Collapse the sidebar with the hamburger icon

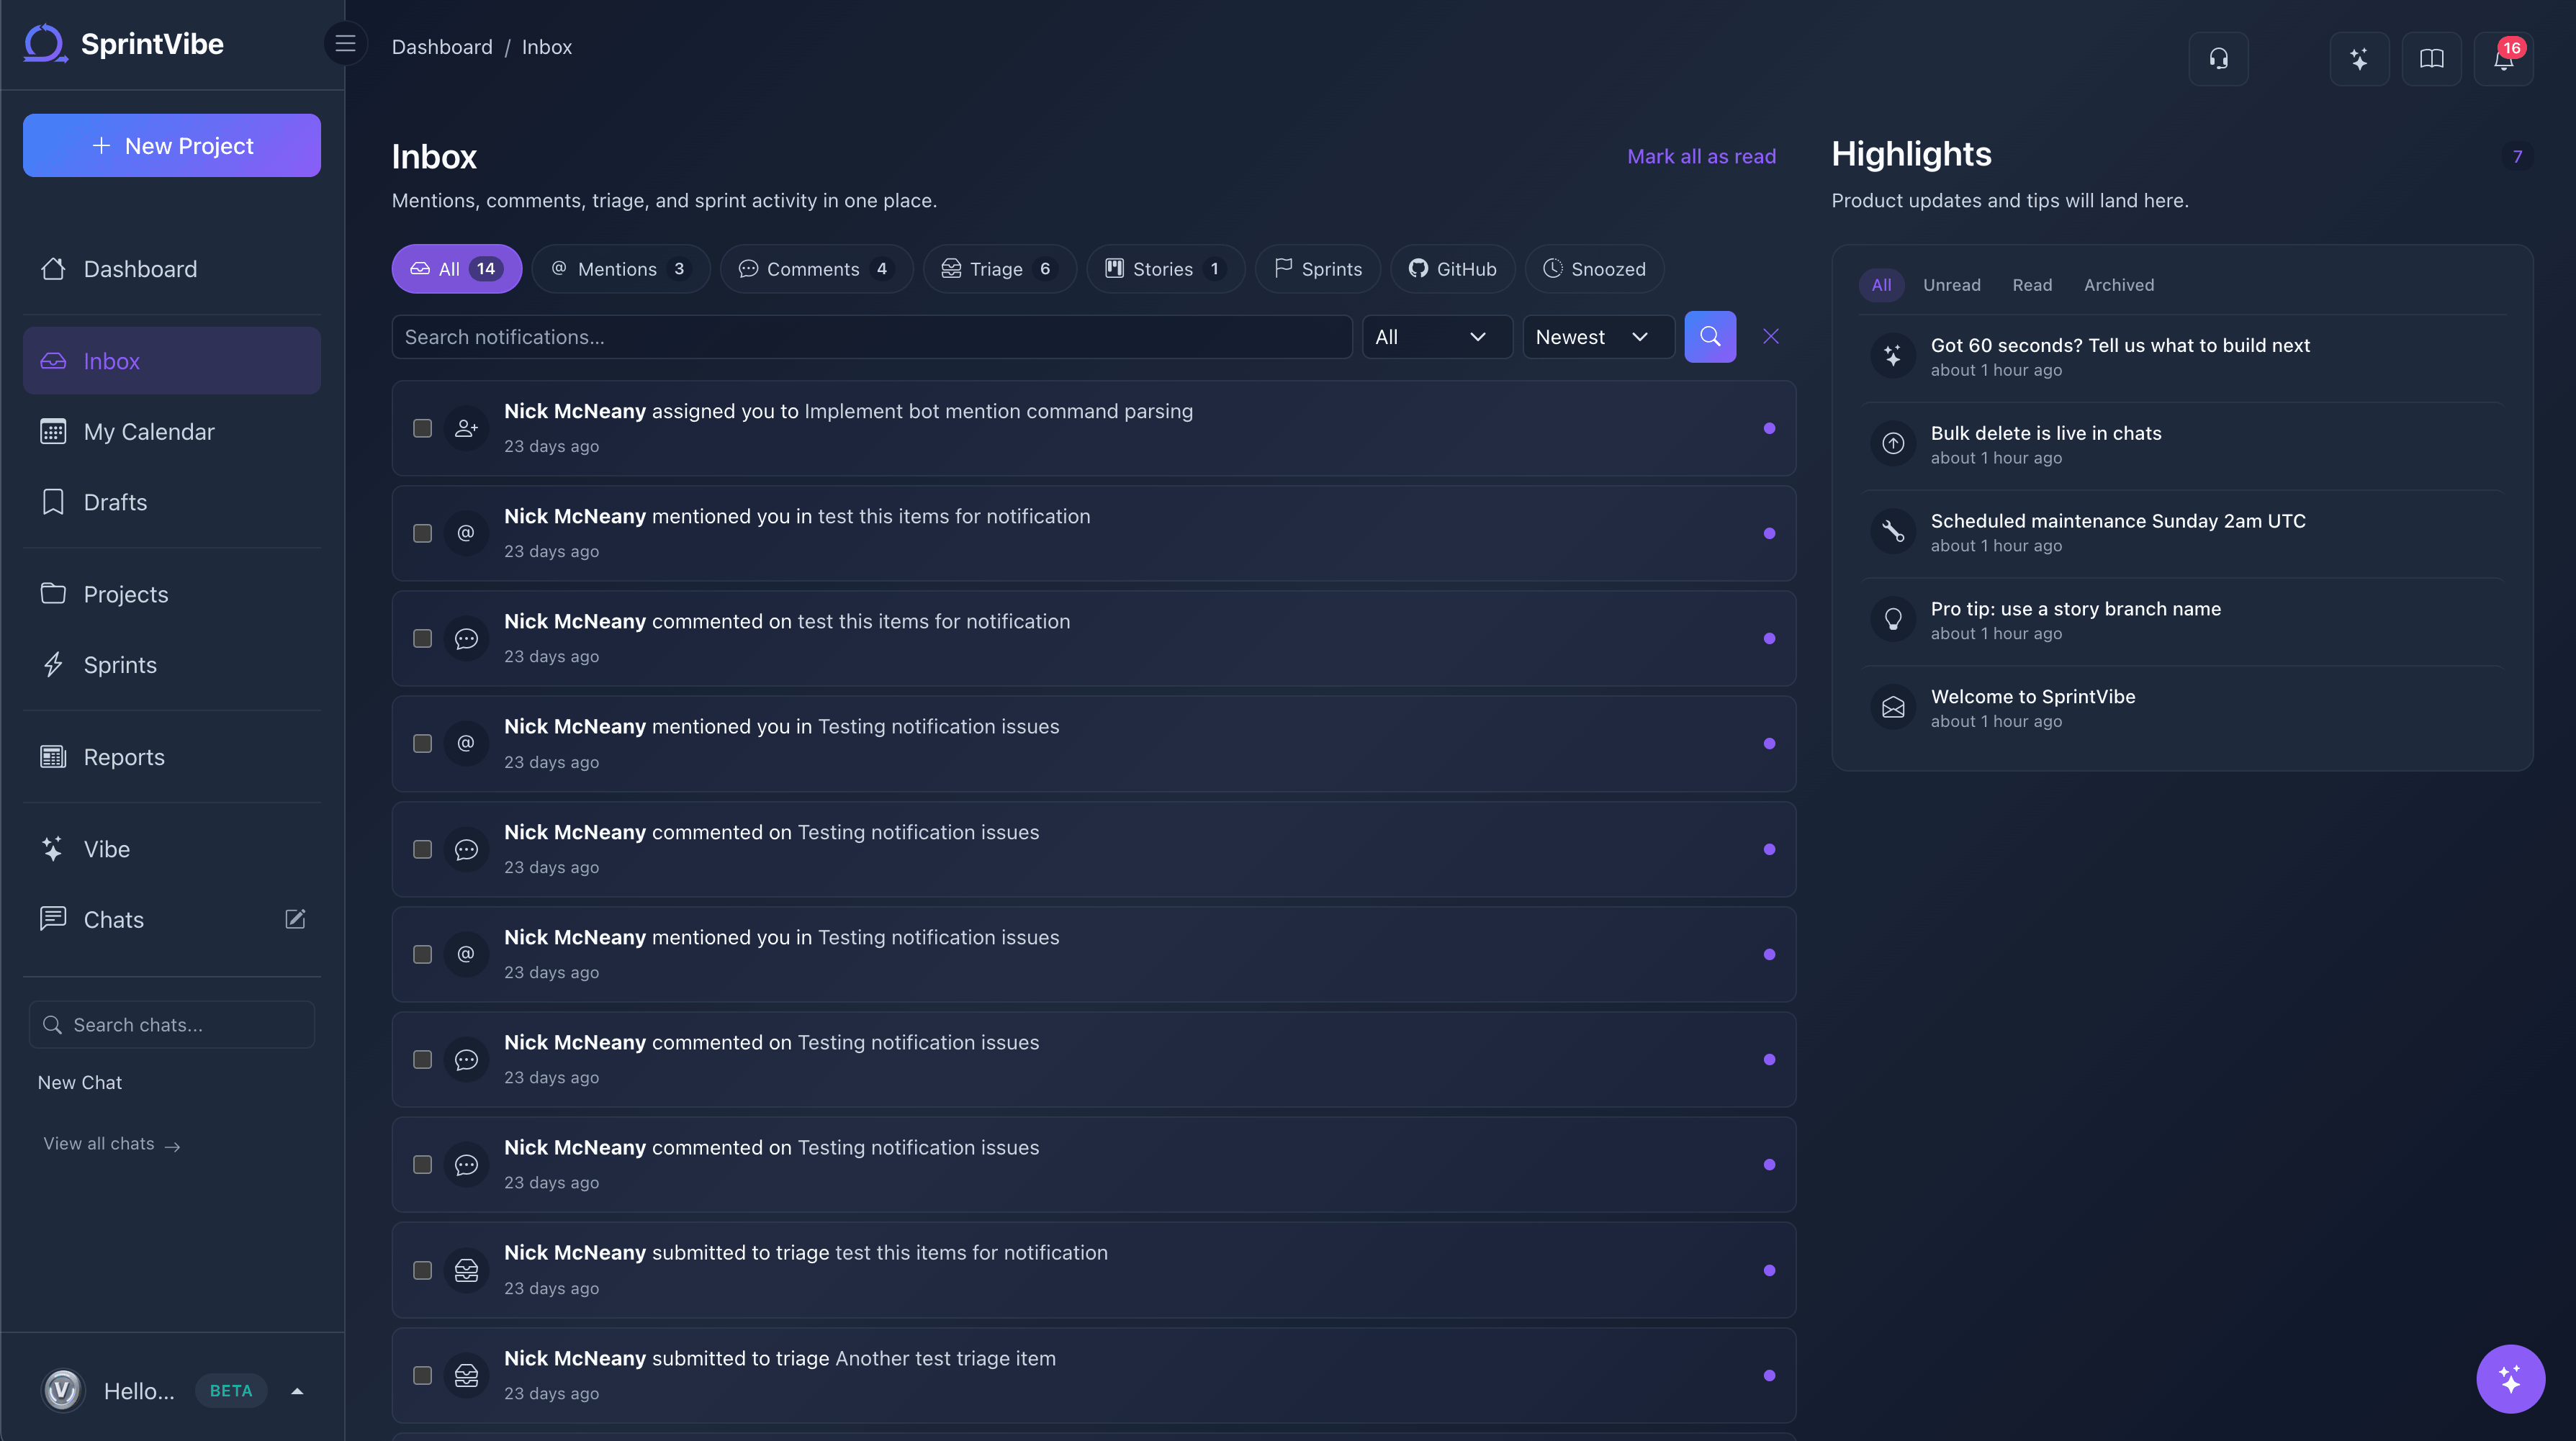(346, 44)
